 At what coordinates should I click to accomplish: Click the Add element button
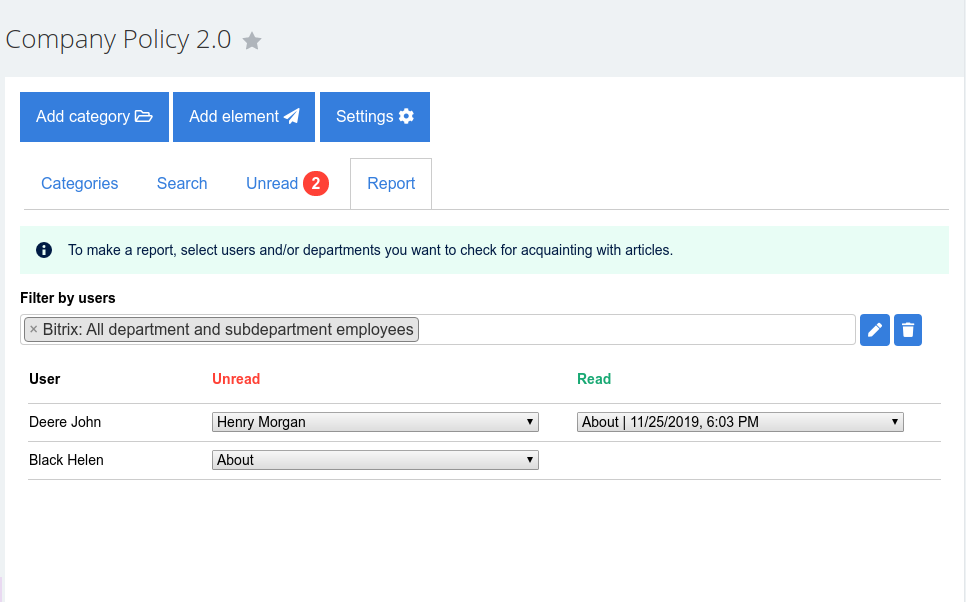tap(244, 117)
